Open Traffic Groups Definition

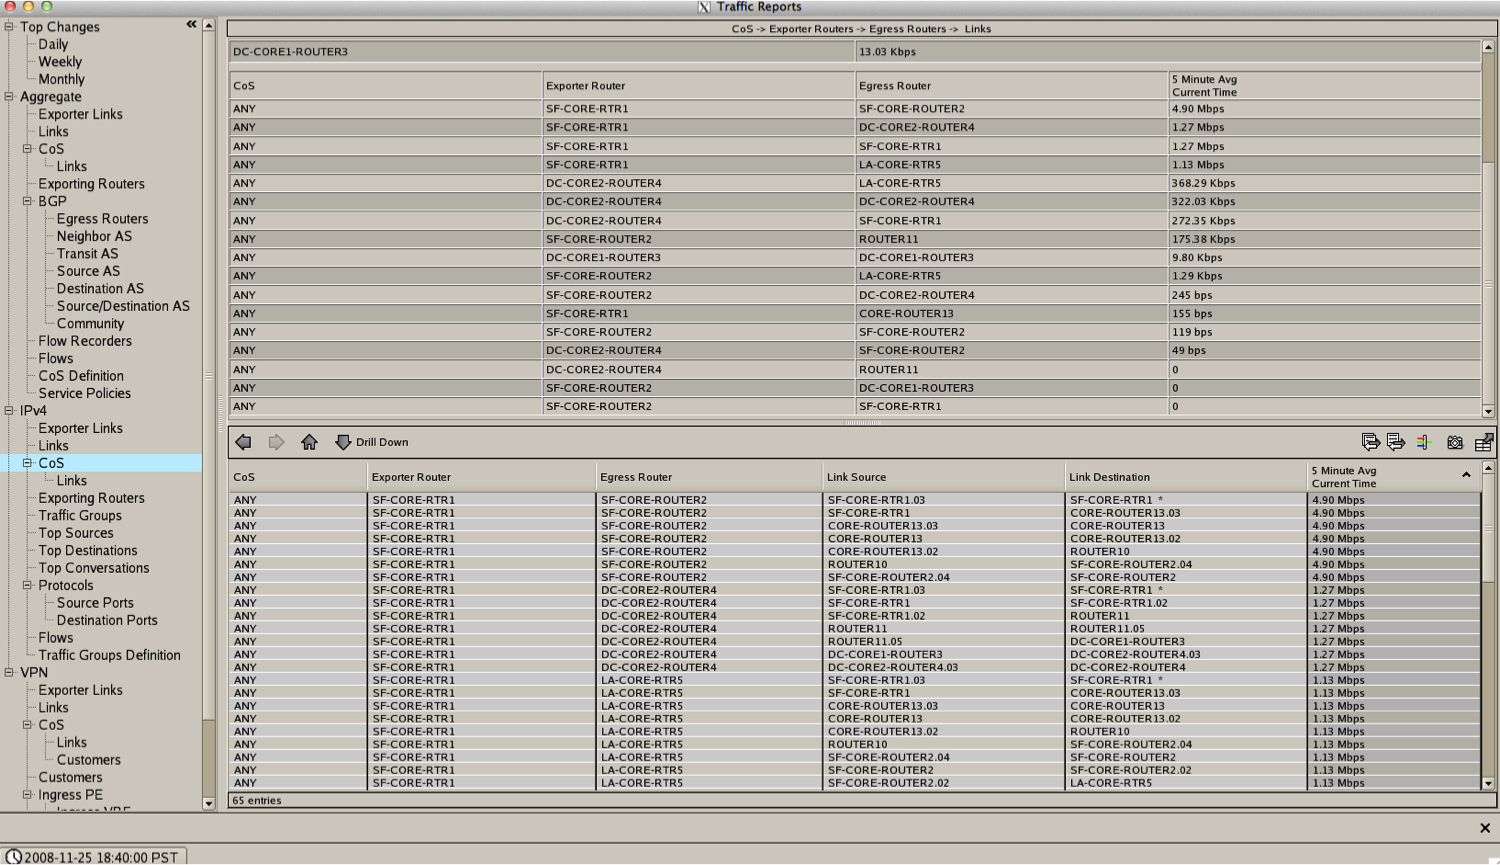[109, 655]
